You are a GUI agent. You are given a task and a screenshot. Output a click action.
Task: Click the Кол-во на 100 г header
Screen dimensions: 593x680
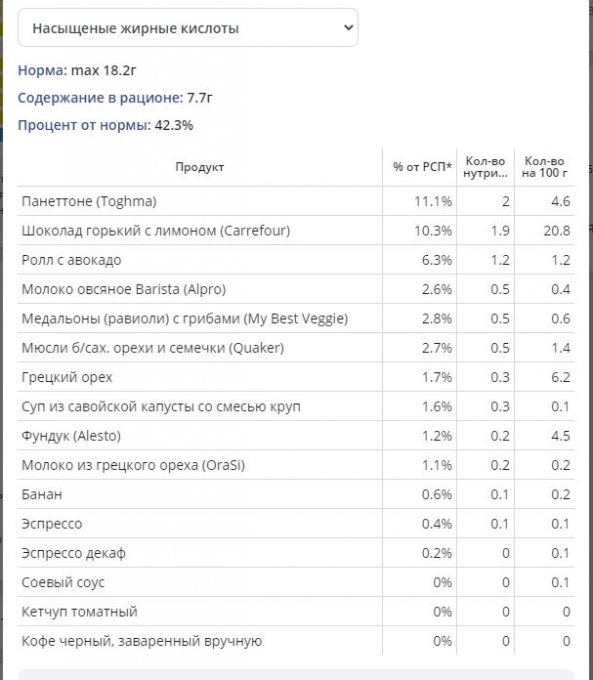(x=544, y=167)
